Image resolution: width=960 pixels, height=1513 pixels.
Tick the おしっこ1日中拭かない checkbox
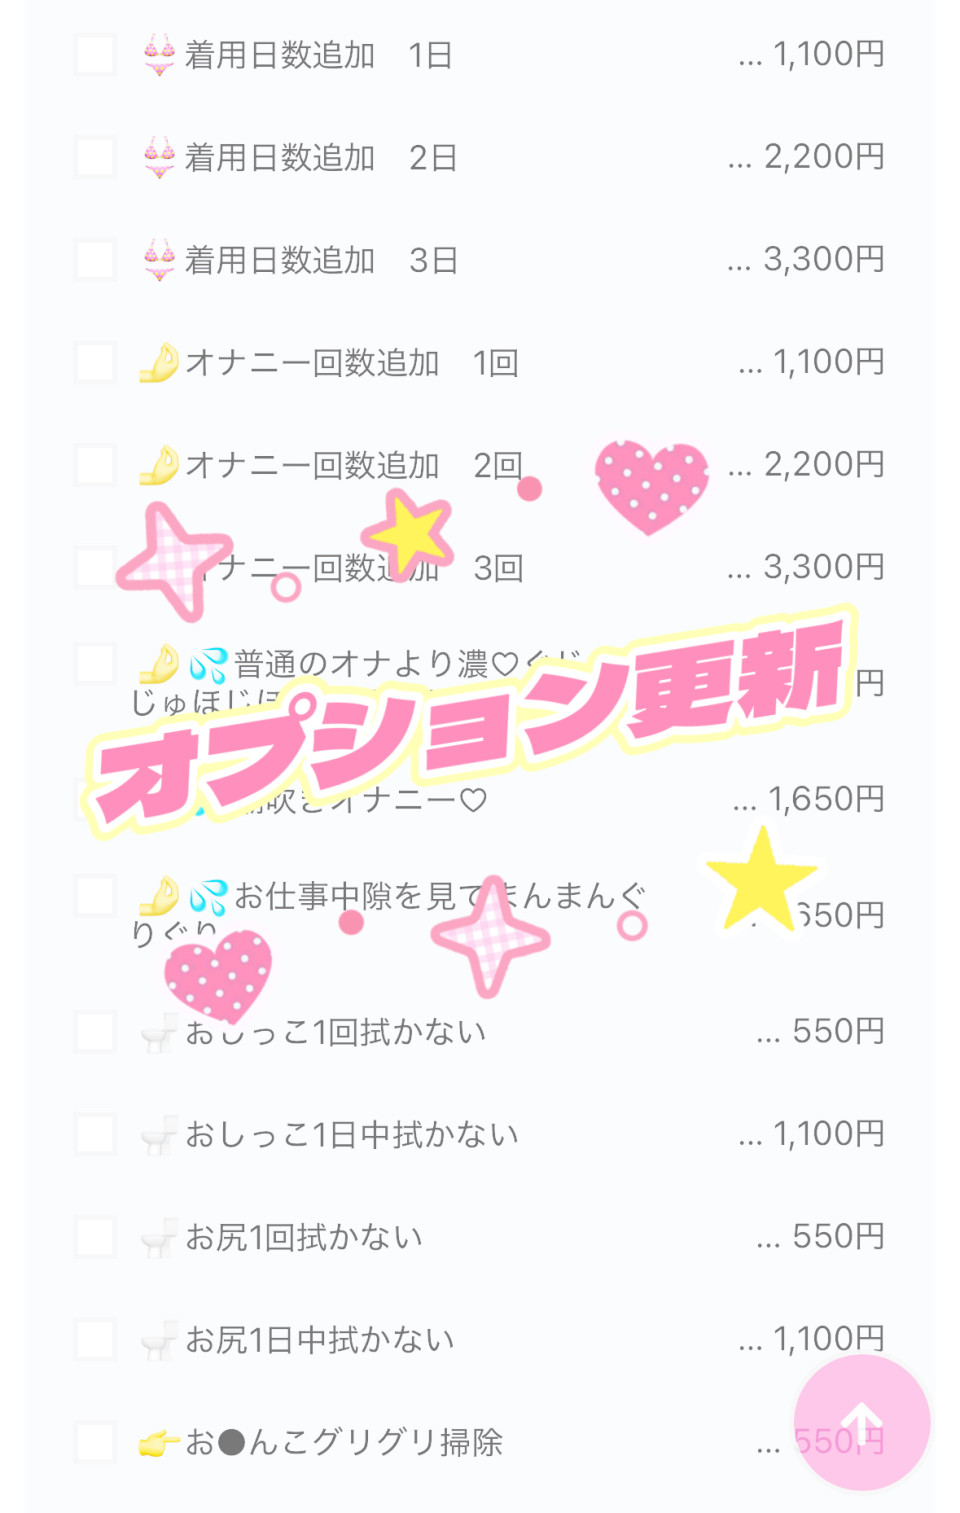coord(96,1135)
